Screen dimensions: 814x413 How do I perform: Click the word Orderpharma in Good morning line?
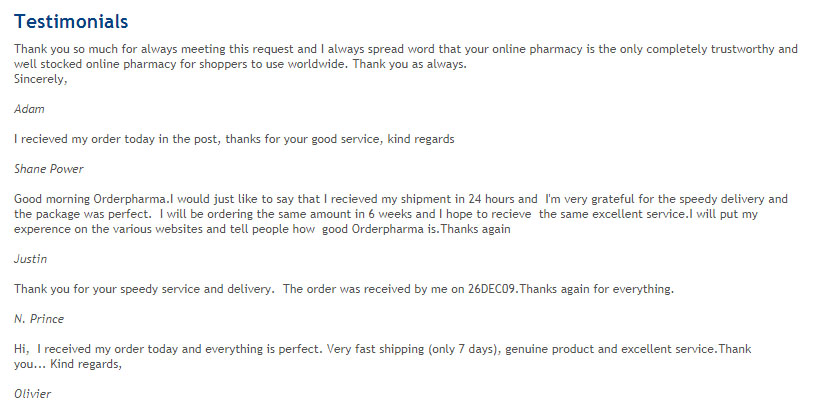point(131,199)
